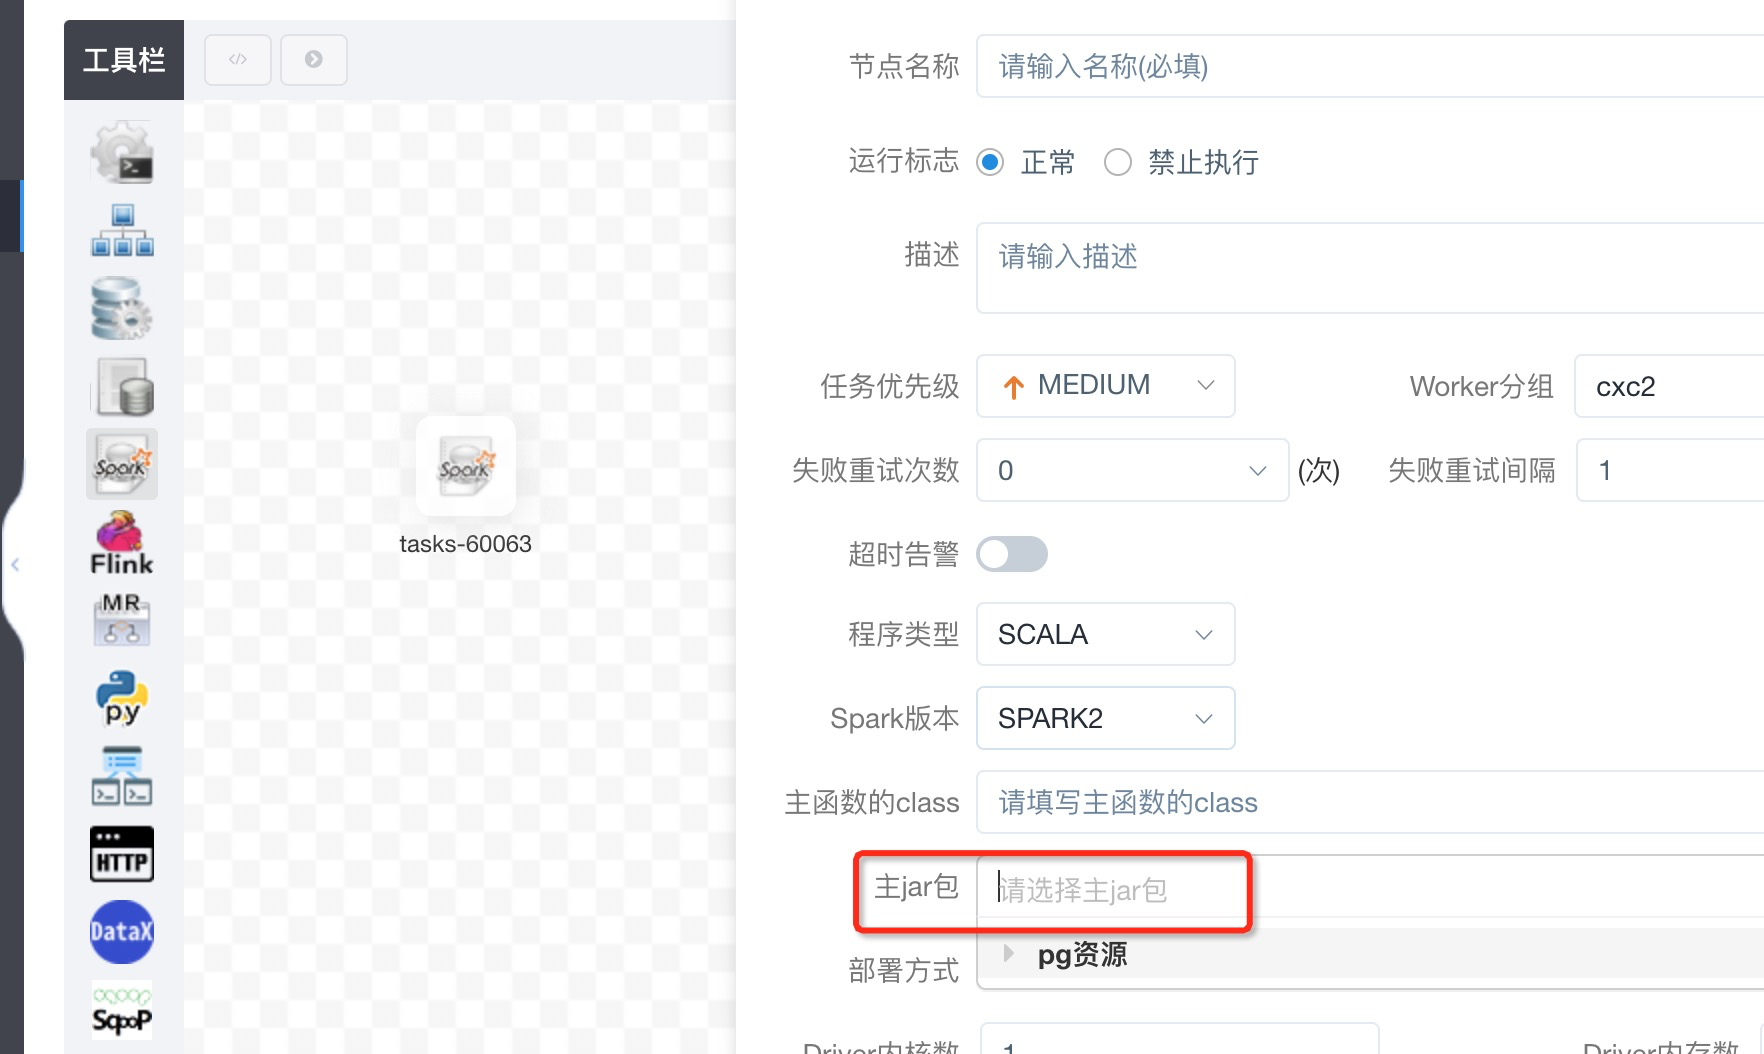Select the Dependent task icon
Screen dimensions: 1764x1054
pyautogui.click(x=122, y=775)
